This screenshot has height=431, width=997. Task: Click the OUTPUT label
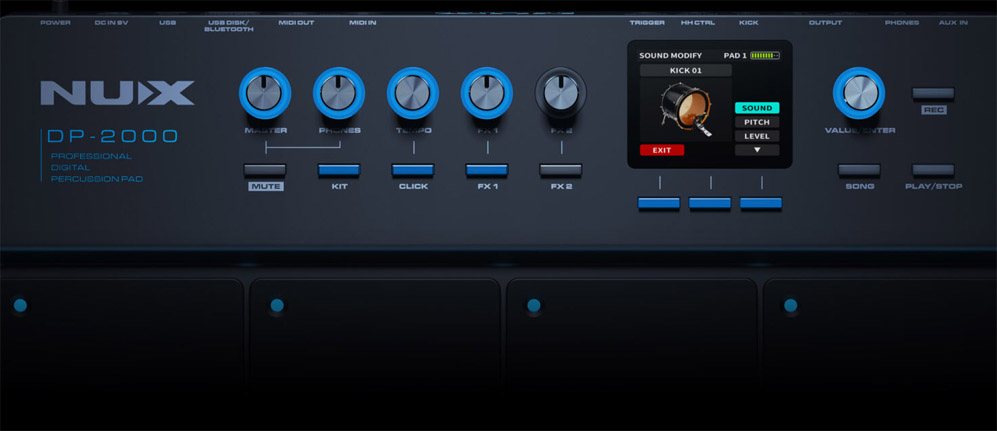coord(825,23)
